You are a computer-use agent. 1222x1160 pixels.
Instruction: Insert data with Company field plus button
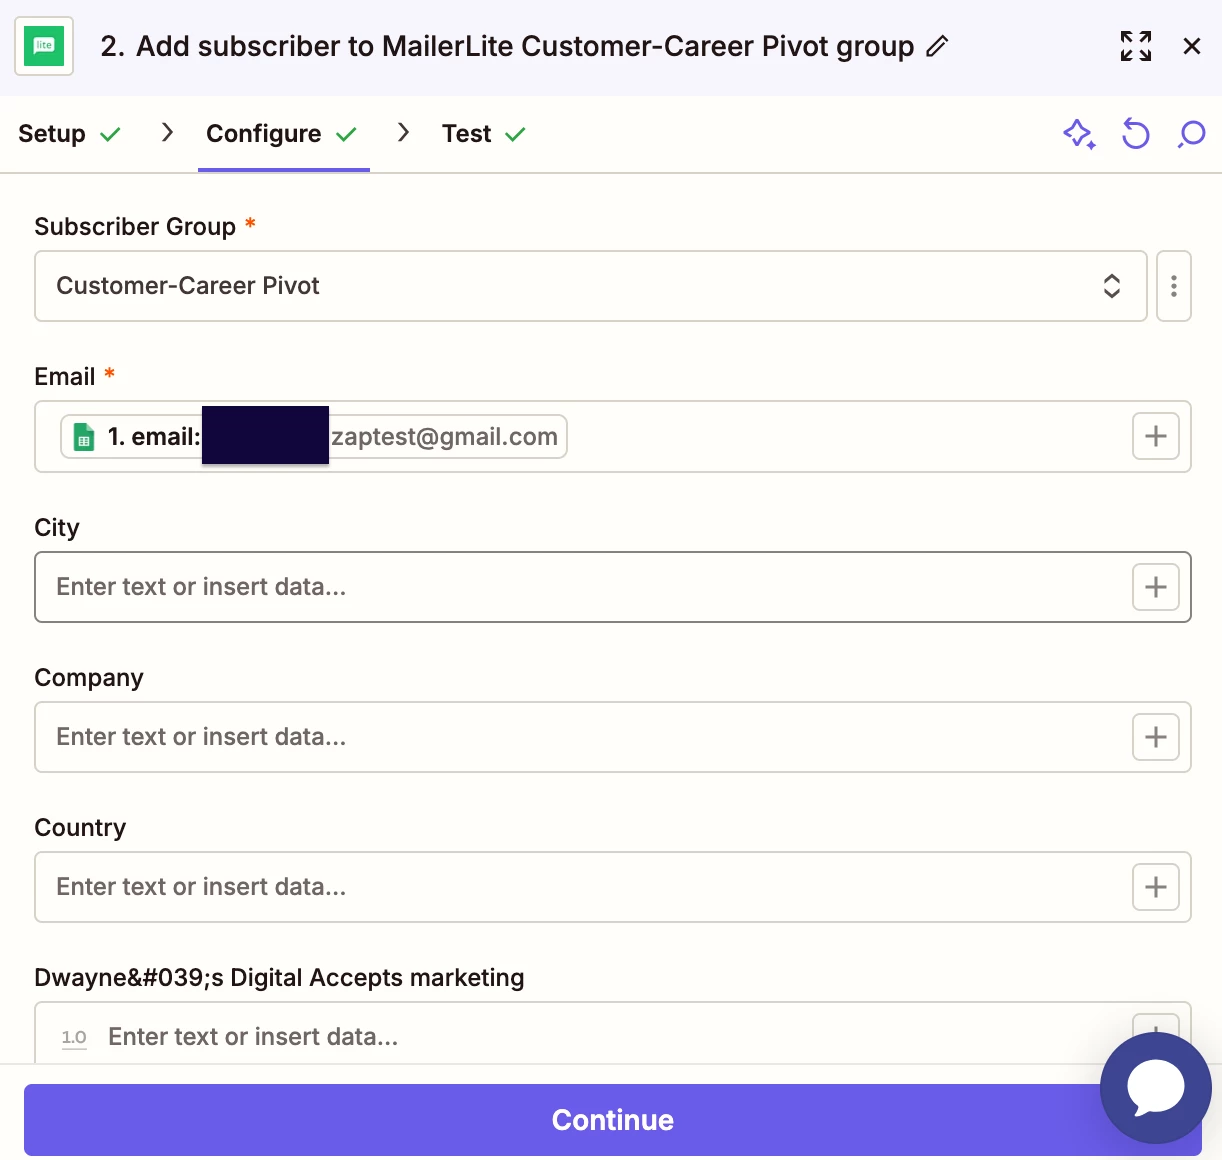(x=1156, y=737)
